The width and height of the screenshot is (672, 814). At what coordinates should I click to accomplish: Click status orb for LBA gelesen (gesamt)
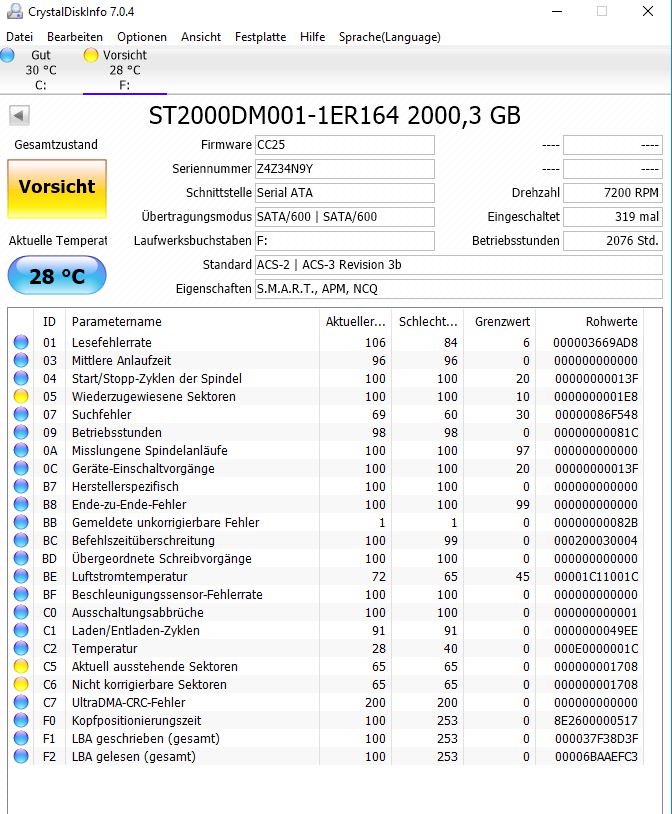[21, 756]
